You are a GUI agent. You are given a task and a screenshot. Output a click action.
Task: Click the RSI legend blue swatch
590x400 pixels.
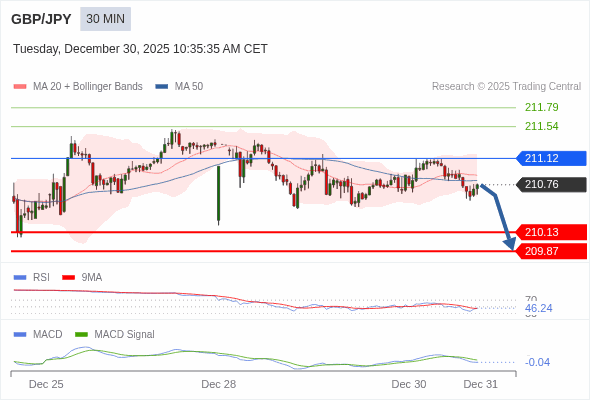[x=20, y=278]
